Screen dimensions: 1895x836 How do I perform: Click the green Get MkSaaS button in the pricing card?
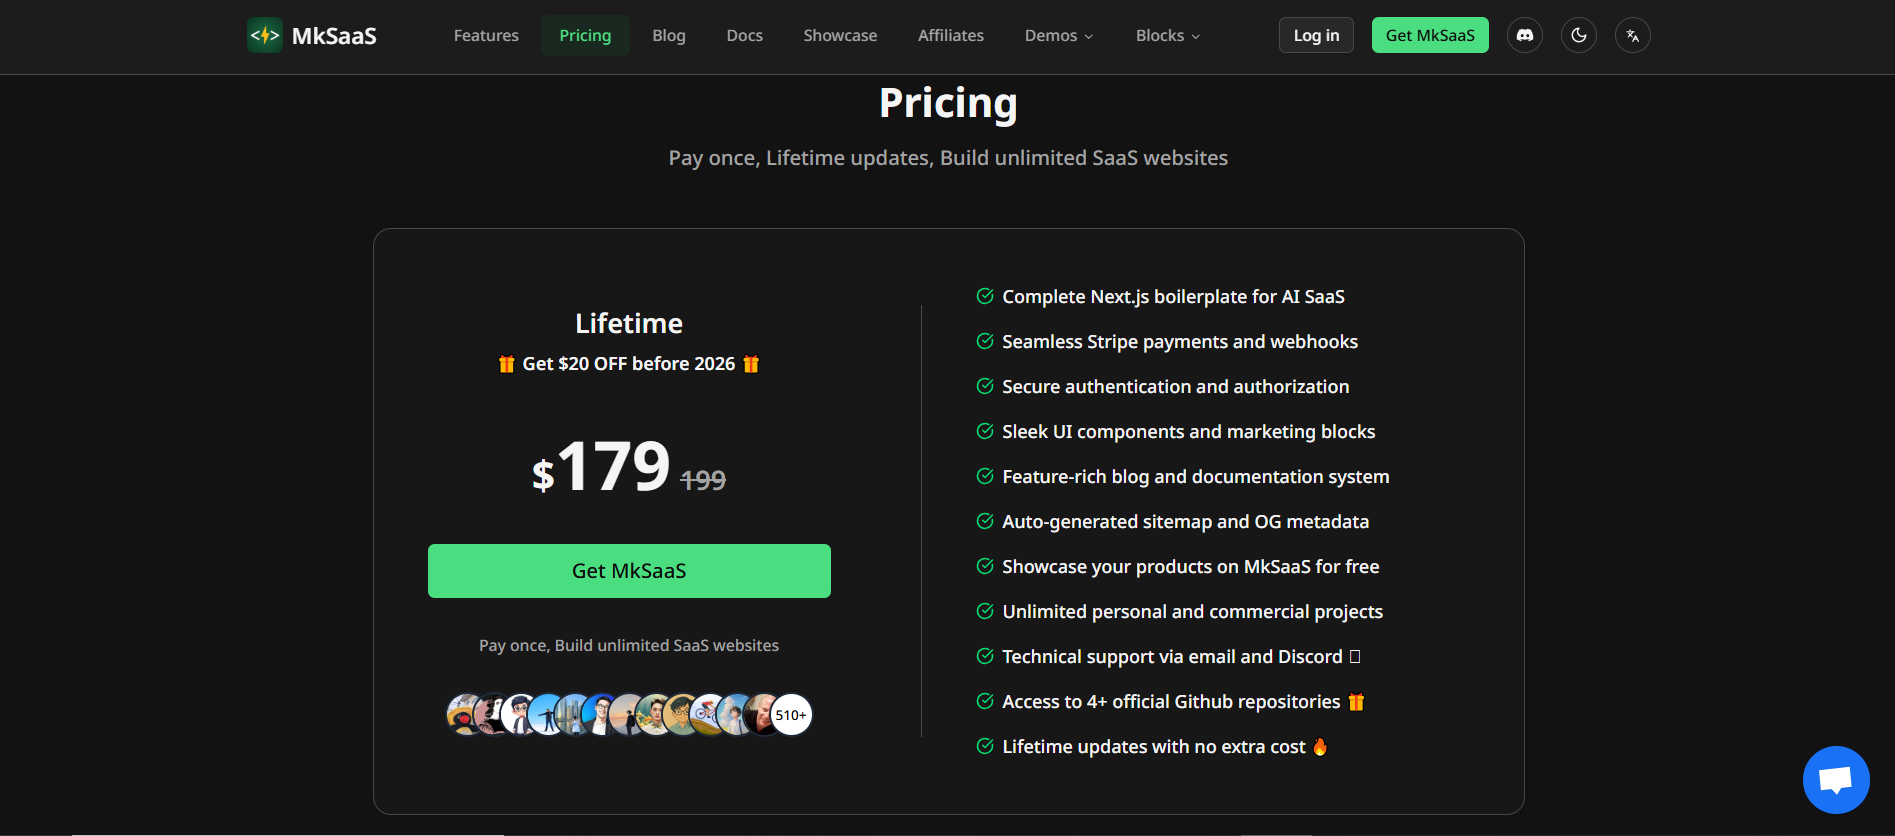coord(628,571)
